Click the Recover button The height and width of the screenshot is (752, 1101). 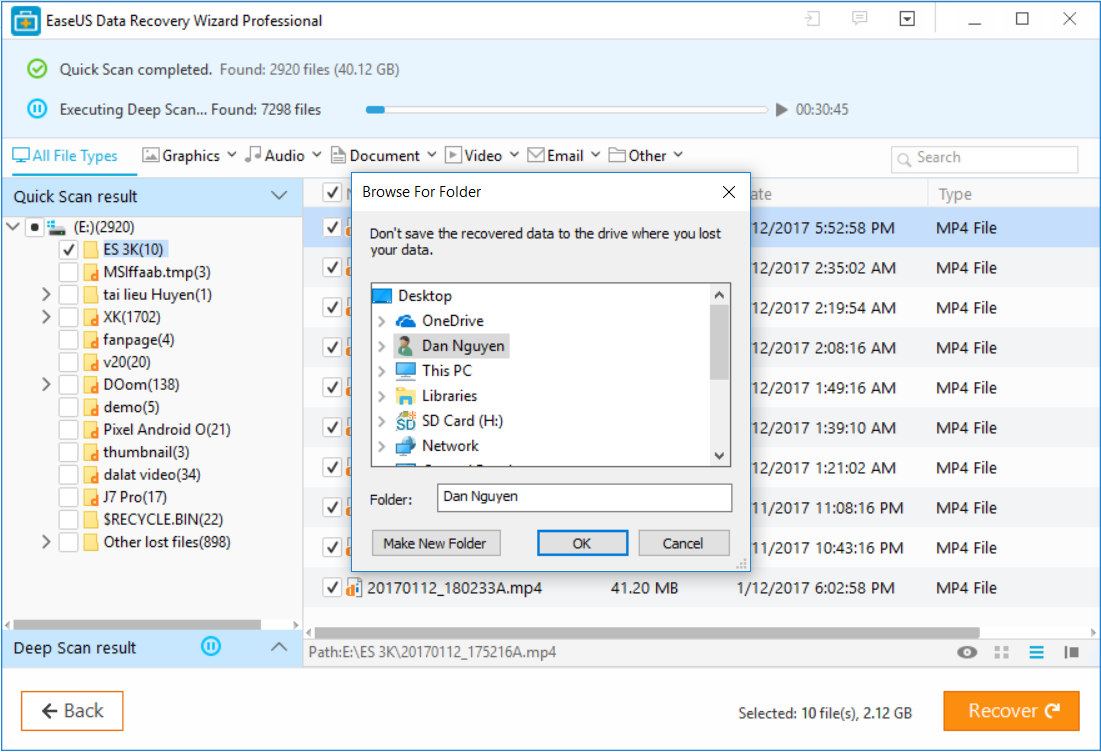1011,711
